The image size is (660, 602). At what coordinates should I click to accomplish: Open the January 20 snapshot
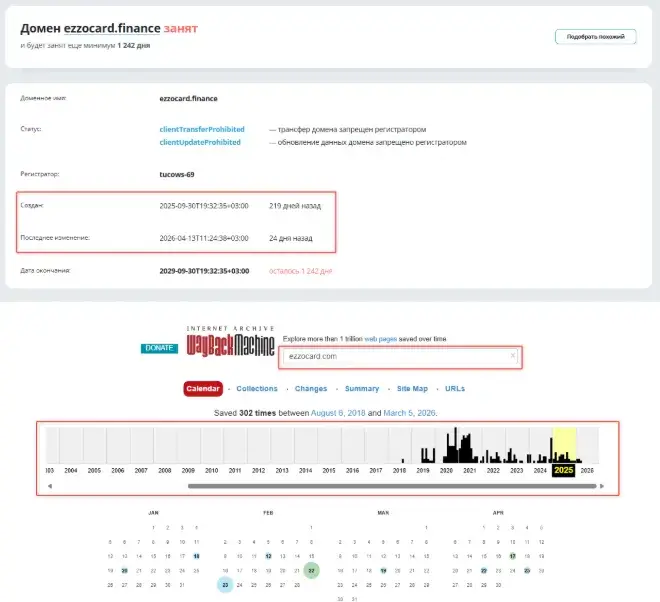point(125,570)
